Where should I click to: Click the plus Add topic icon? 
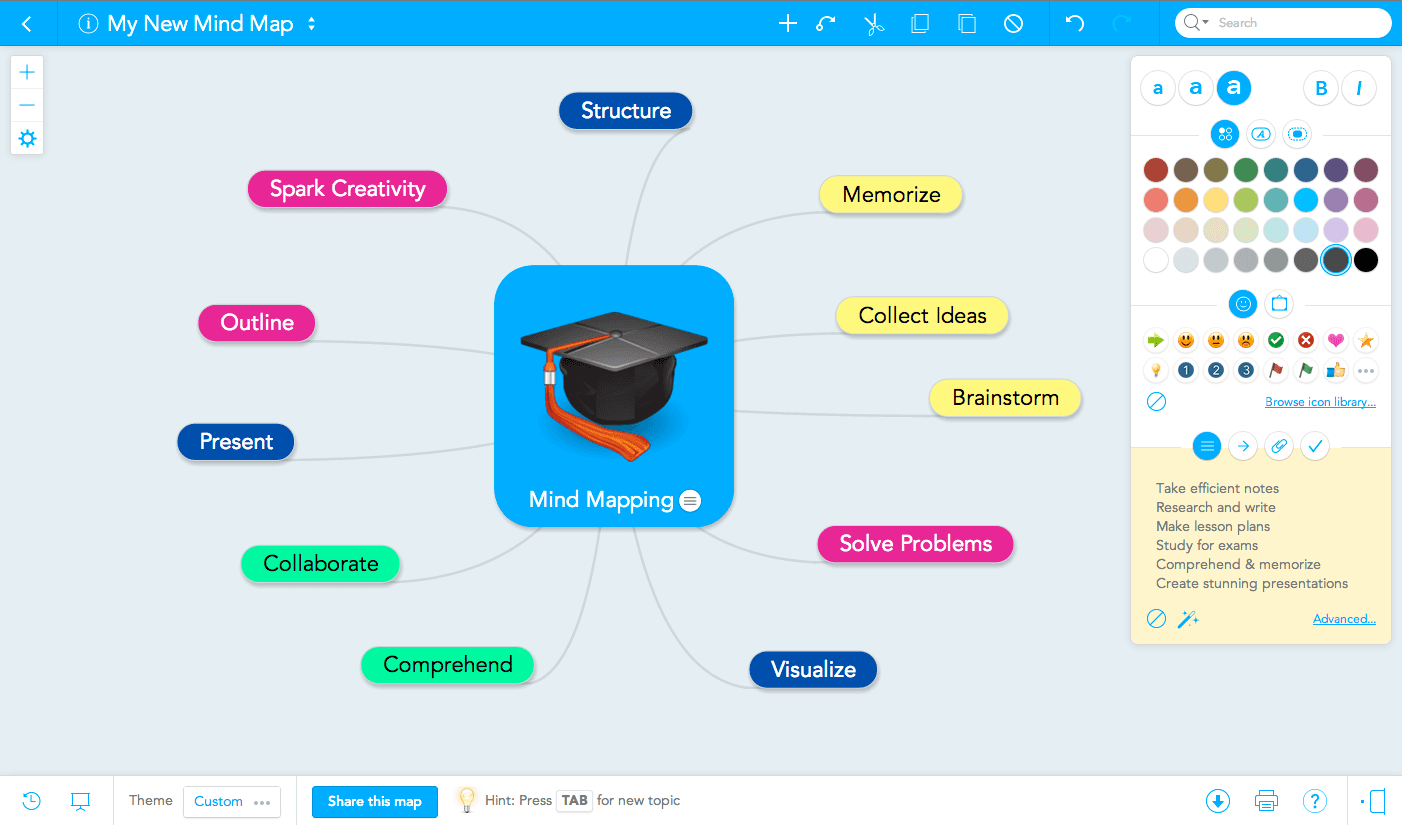(788, 24)
